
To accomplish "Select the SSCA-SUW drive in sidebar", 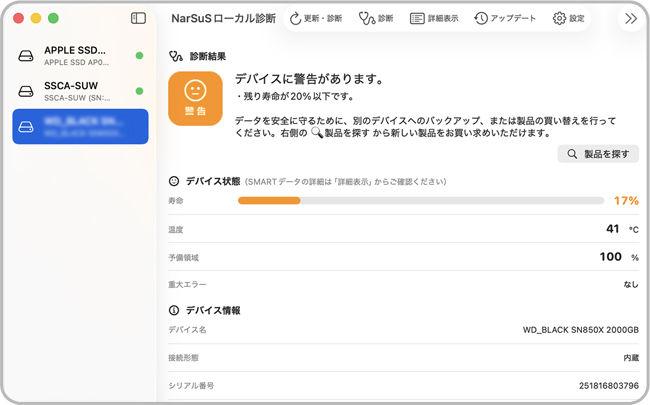I will (80, 91).
